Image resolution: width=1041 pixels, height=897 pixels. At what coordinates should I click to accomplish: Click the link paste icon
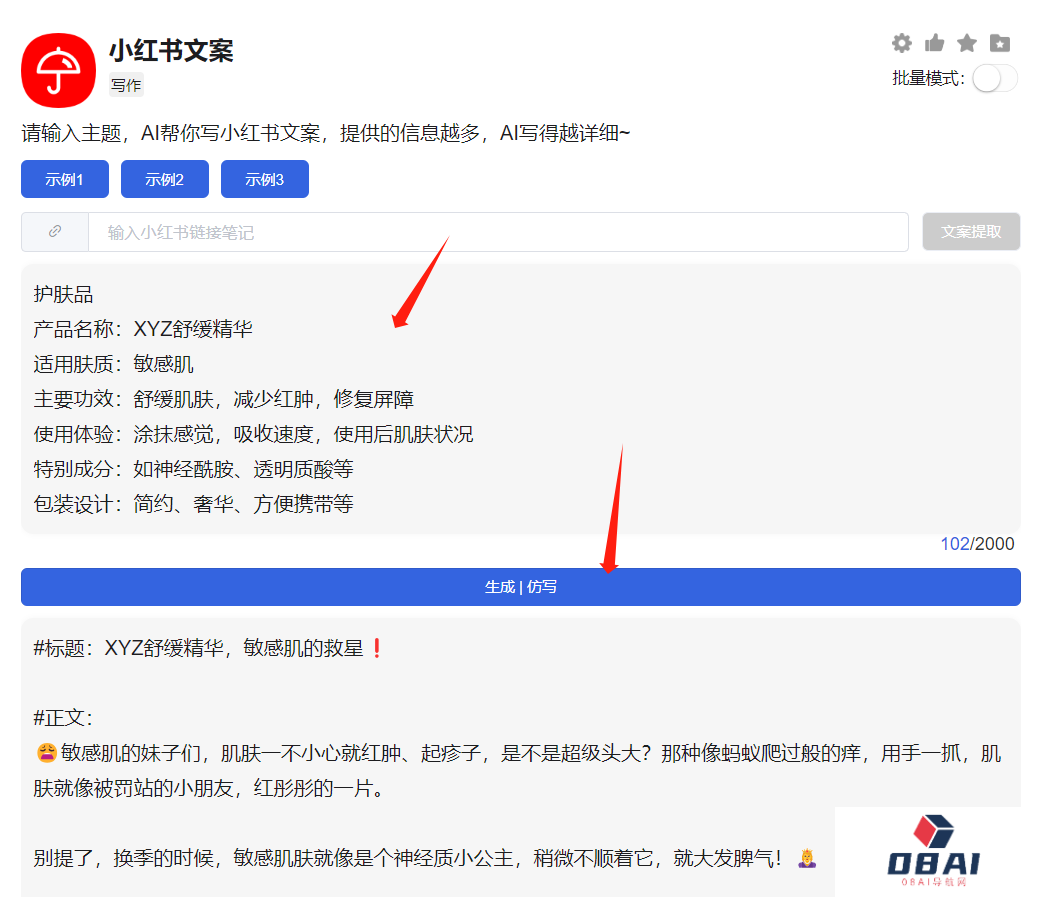coord(55,232)
